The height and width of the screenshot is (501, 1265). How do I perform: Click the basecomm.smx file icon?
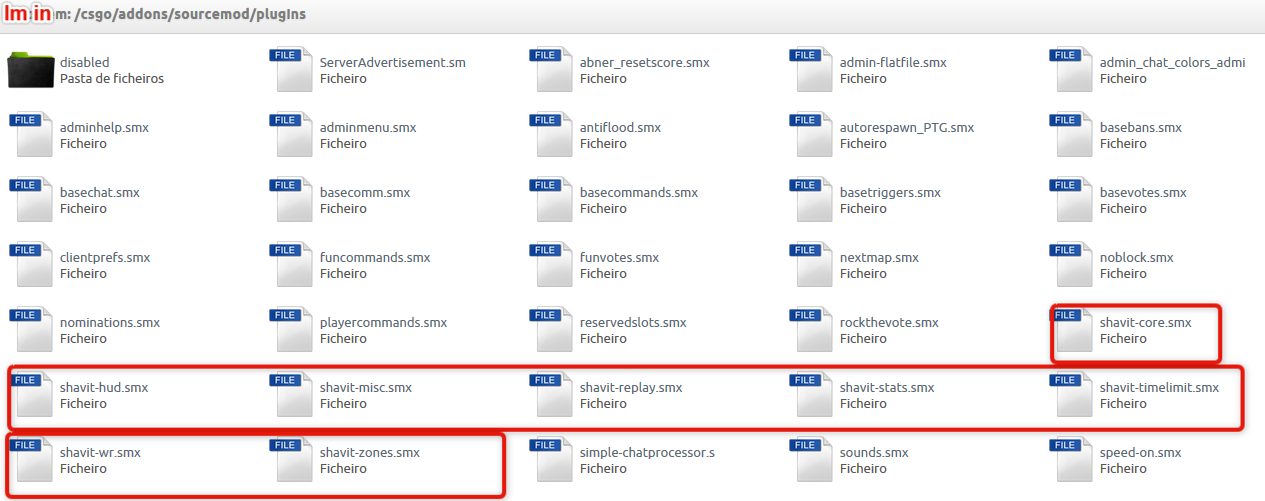tap(291, 200)
